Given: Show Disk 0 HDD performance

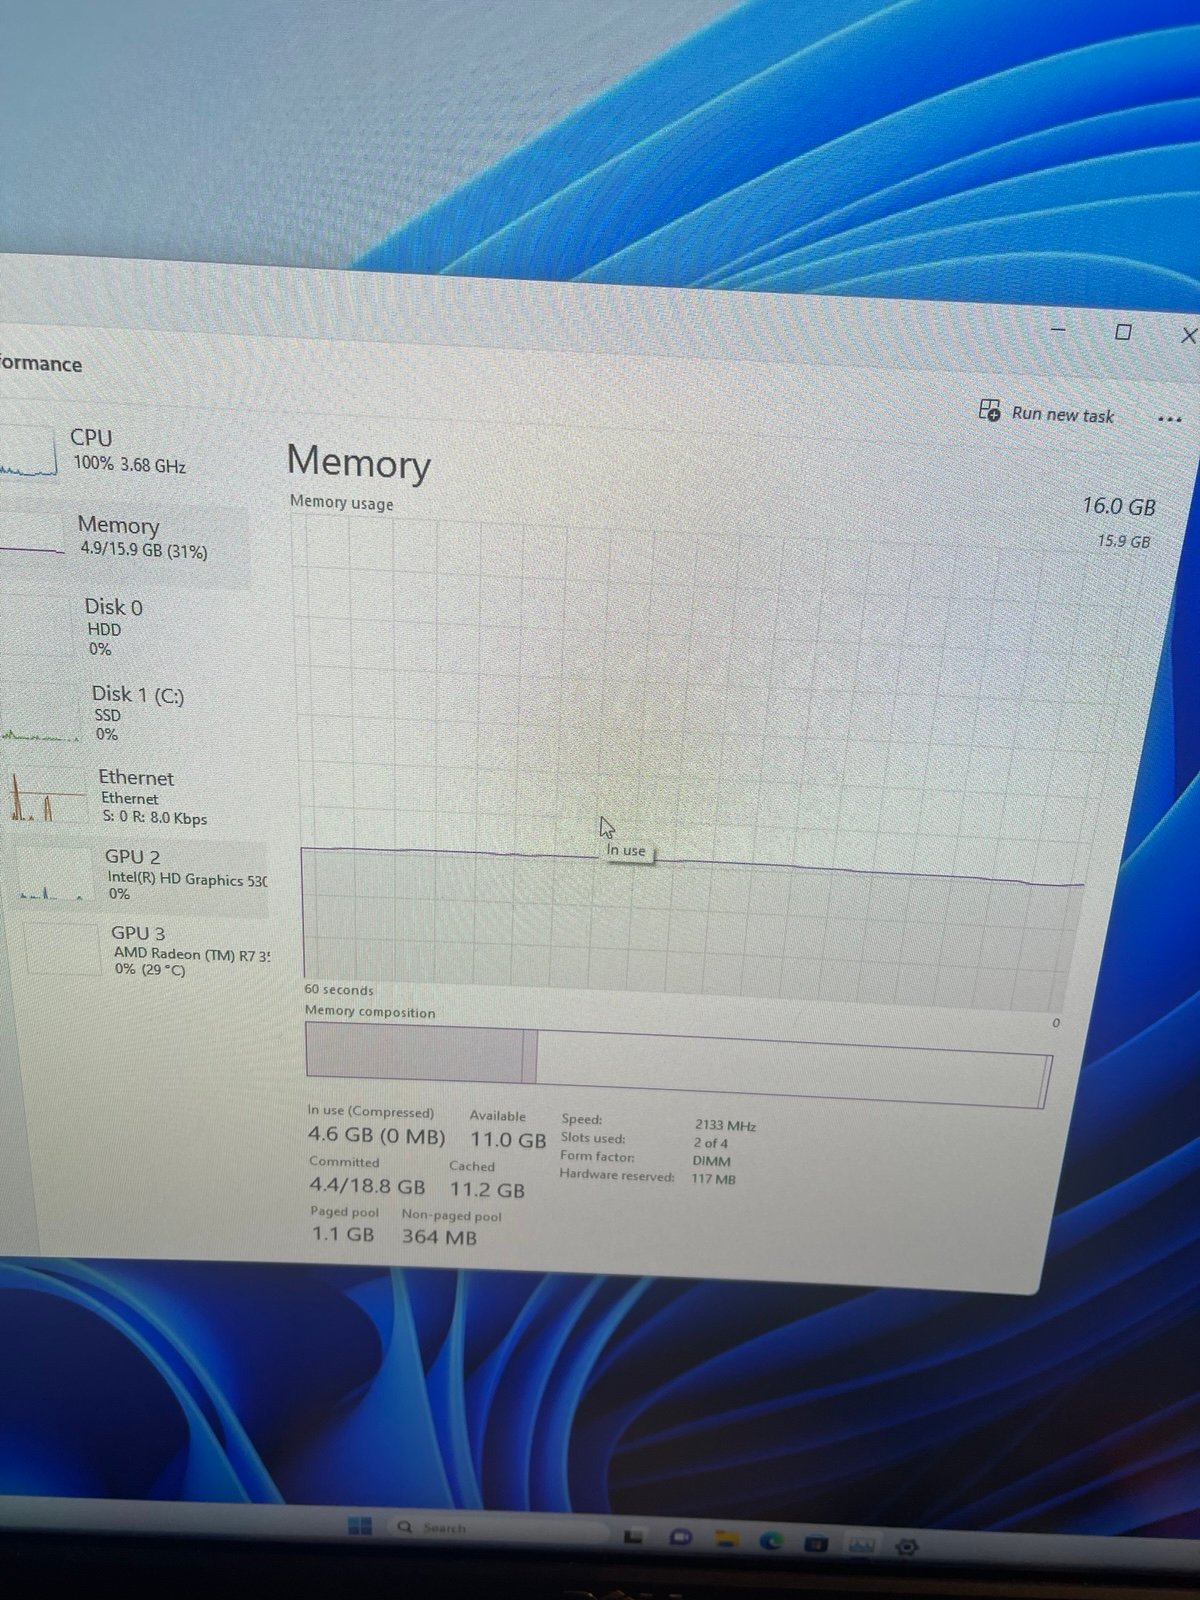Looking at the screenshot, I should pos(130,627).
